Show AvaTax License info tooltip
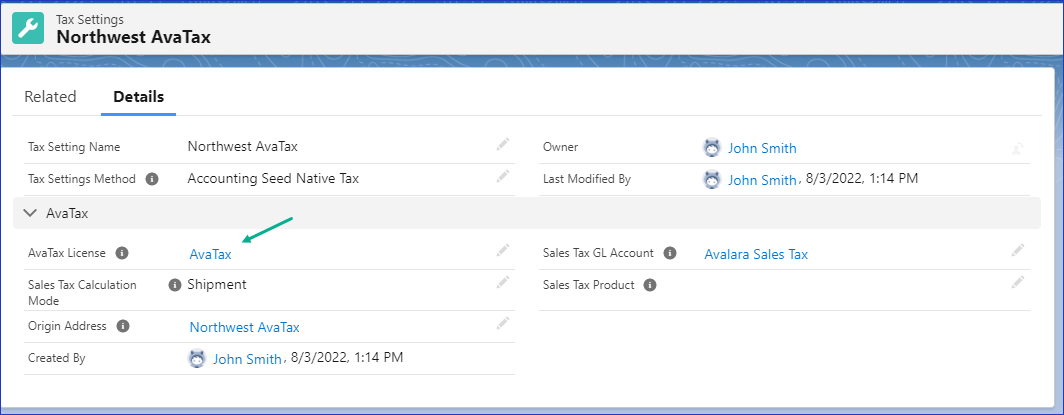Viewport: 1064px width, 415px height. point(121,253)
